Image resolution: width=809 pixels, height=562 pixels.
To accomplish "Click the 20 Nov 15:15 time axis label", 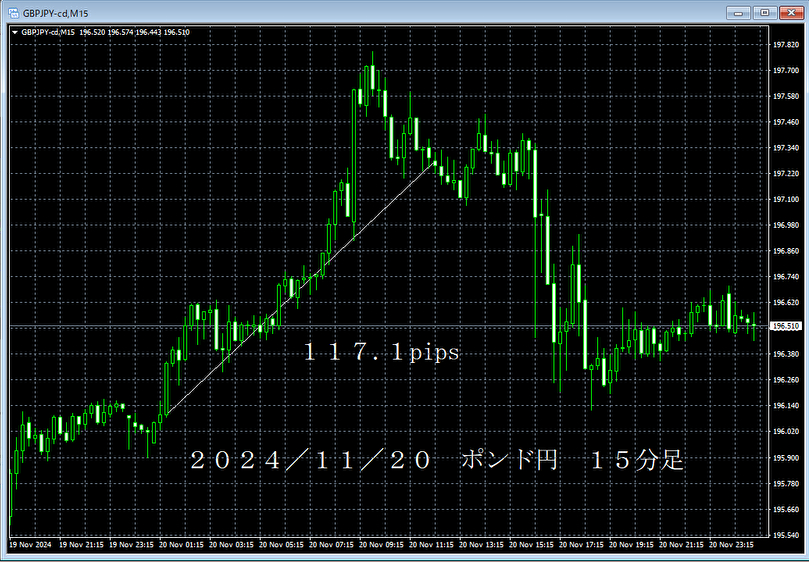I will [531, 545].
